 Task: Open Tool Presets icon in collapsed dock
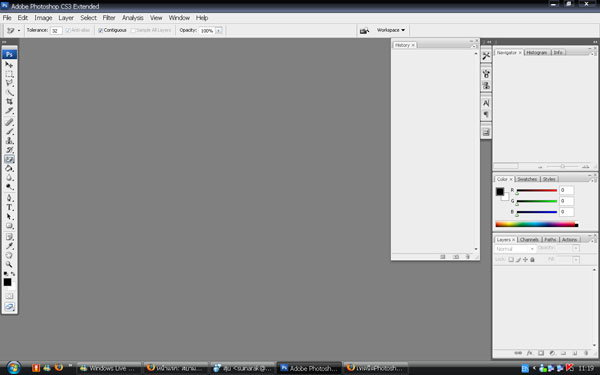coord(486,56)
